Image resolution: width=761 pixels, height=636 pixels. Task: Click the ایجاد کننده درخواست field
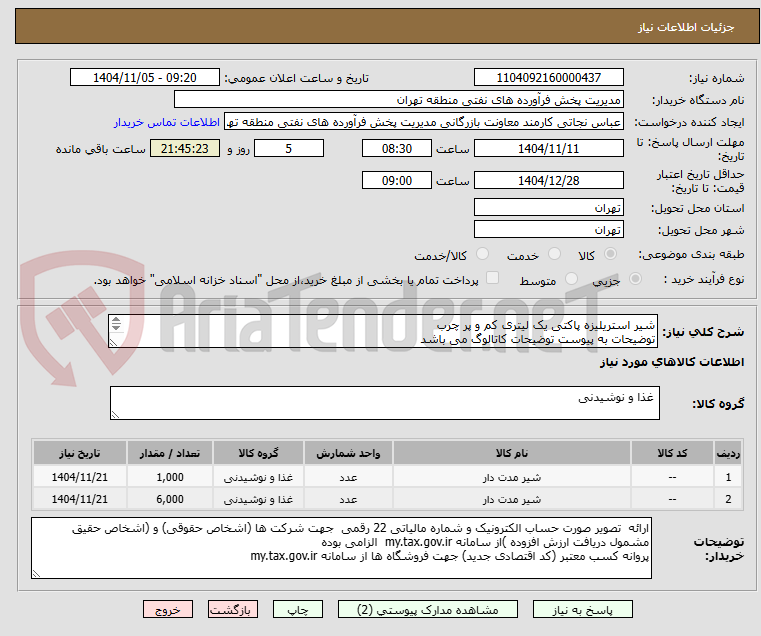tap(424, 122)
